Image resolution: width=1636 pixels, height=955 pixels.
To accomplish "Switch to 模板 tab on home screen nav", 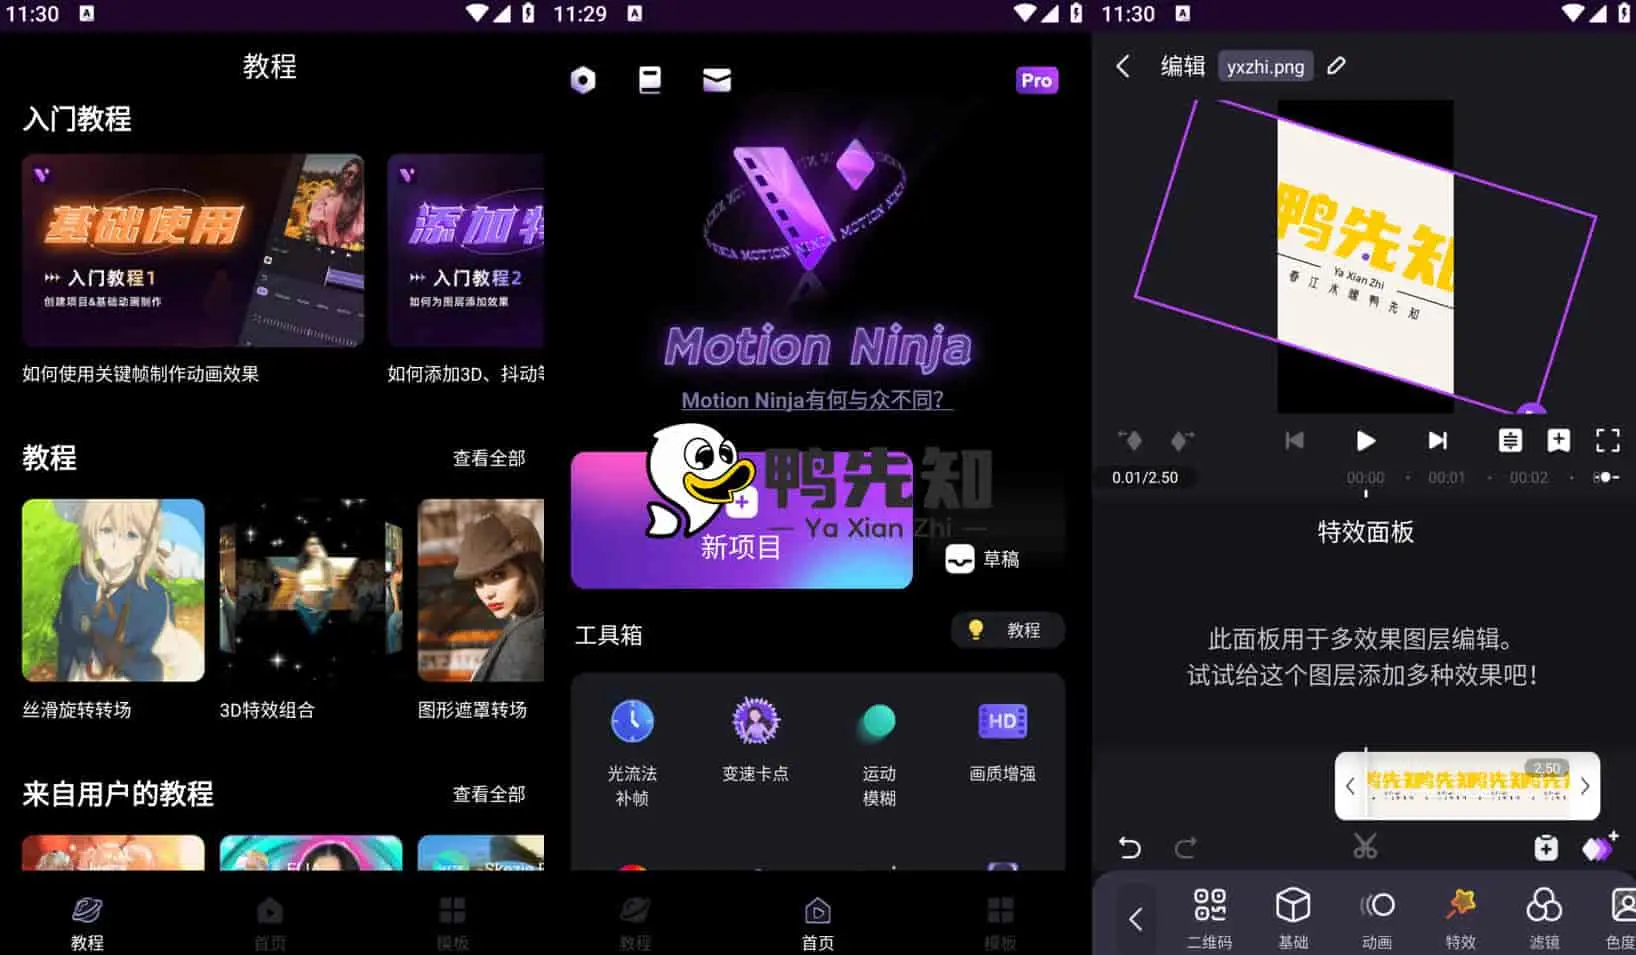I will [x=1000, y=922].
